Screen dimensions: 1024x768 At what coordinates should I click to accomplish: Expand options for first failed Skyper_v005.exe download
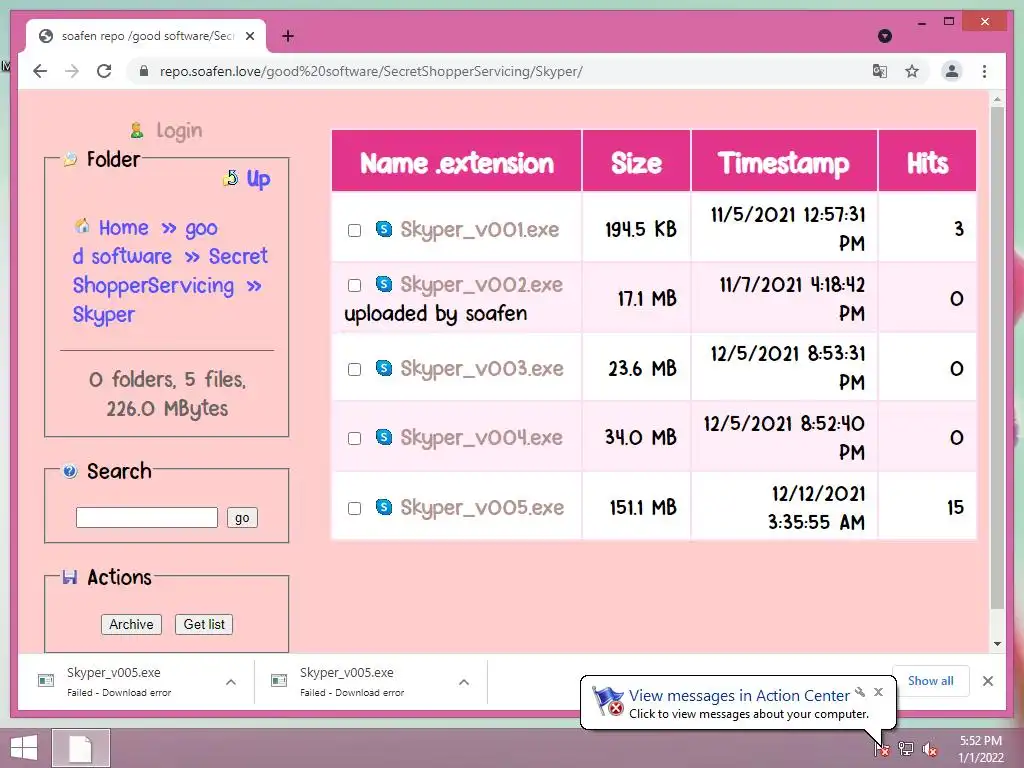click(231, 682)
